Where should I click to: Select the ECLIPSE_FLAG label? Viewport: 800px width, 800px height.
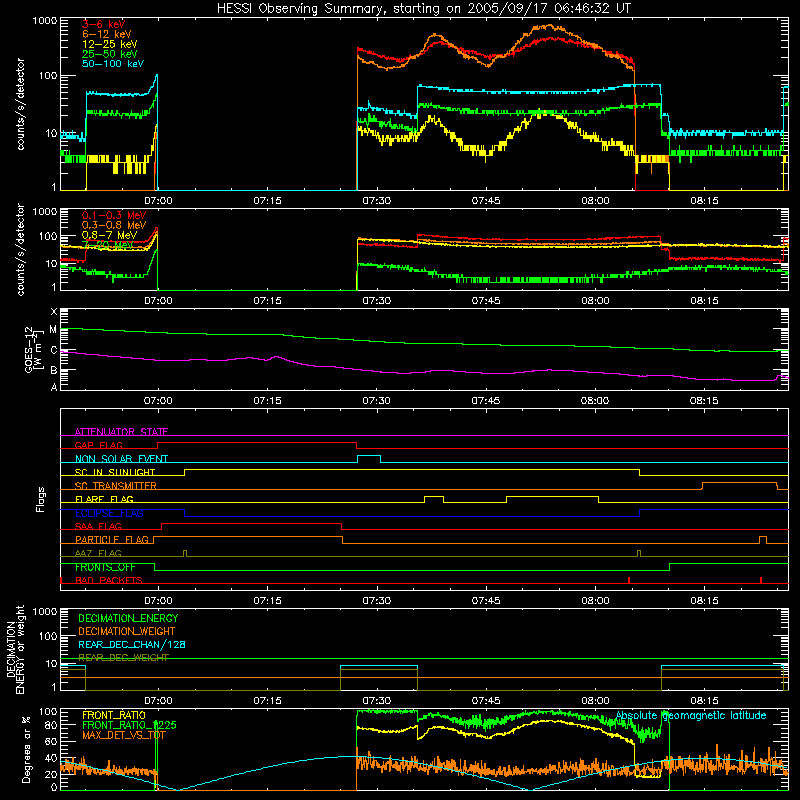(109, 513)
